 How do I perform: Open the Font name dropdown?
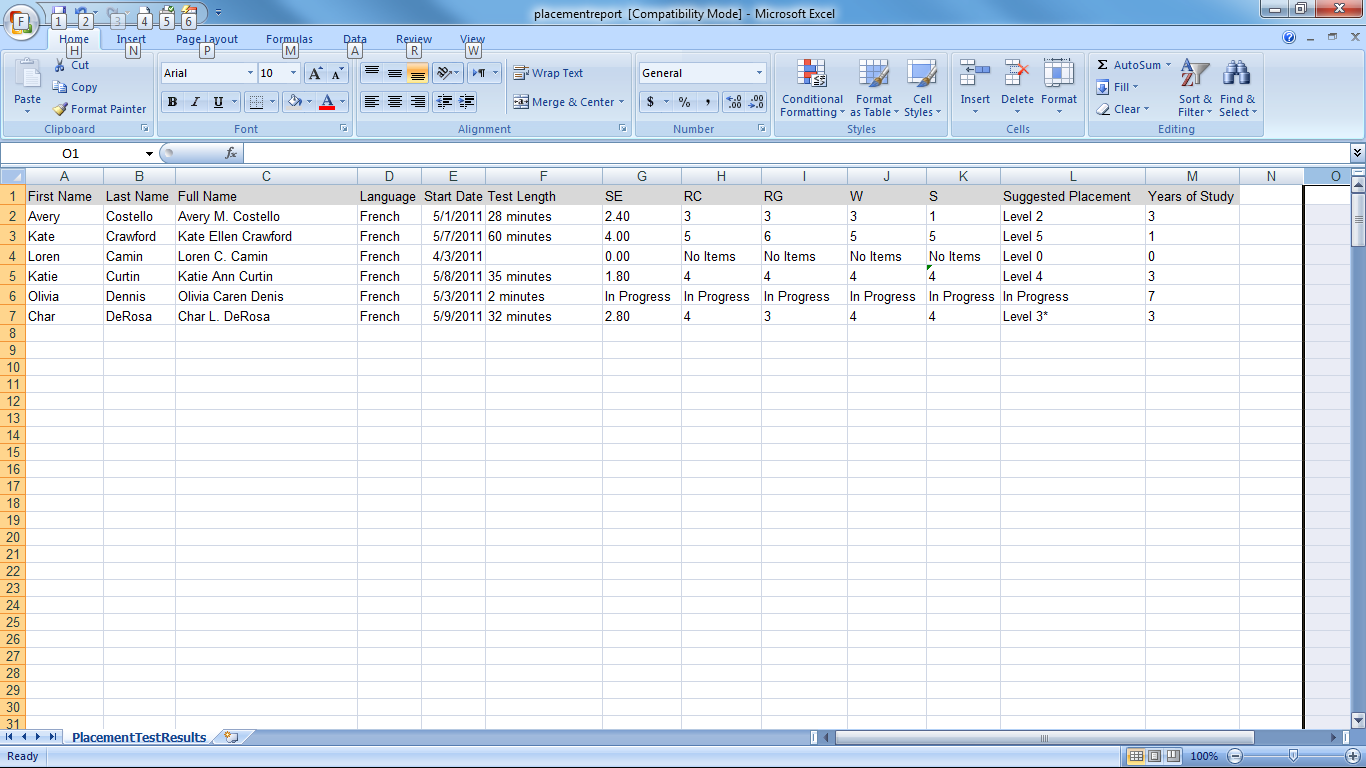250,73
